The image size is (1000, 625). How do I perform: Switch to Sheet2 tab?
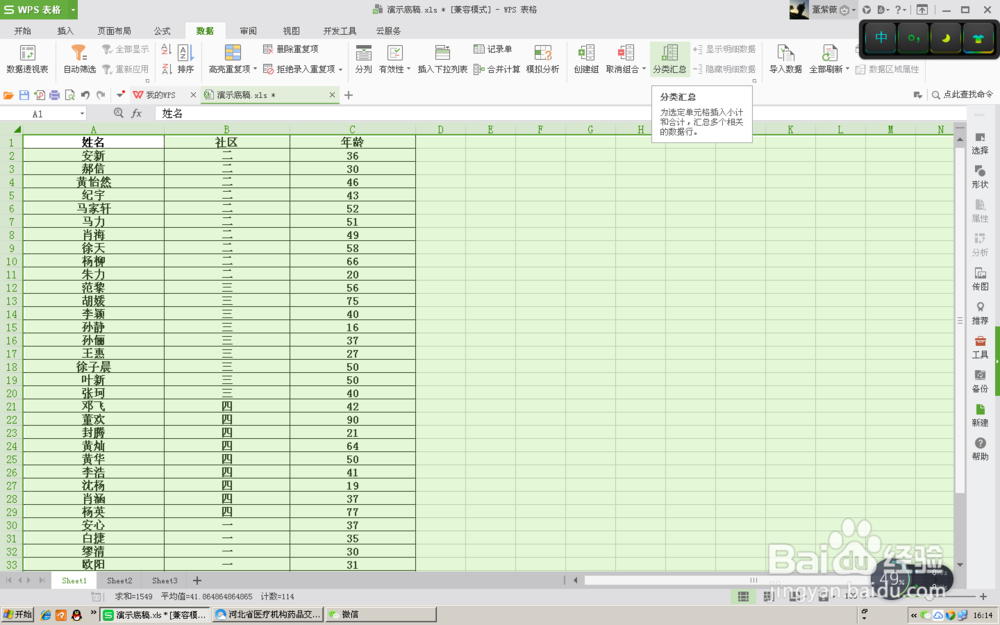[119, 580]
